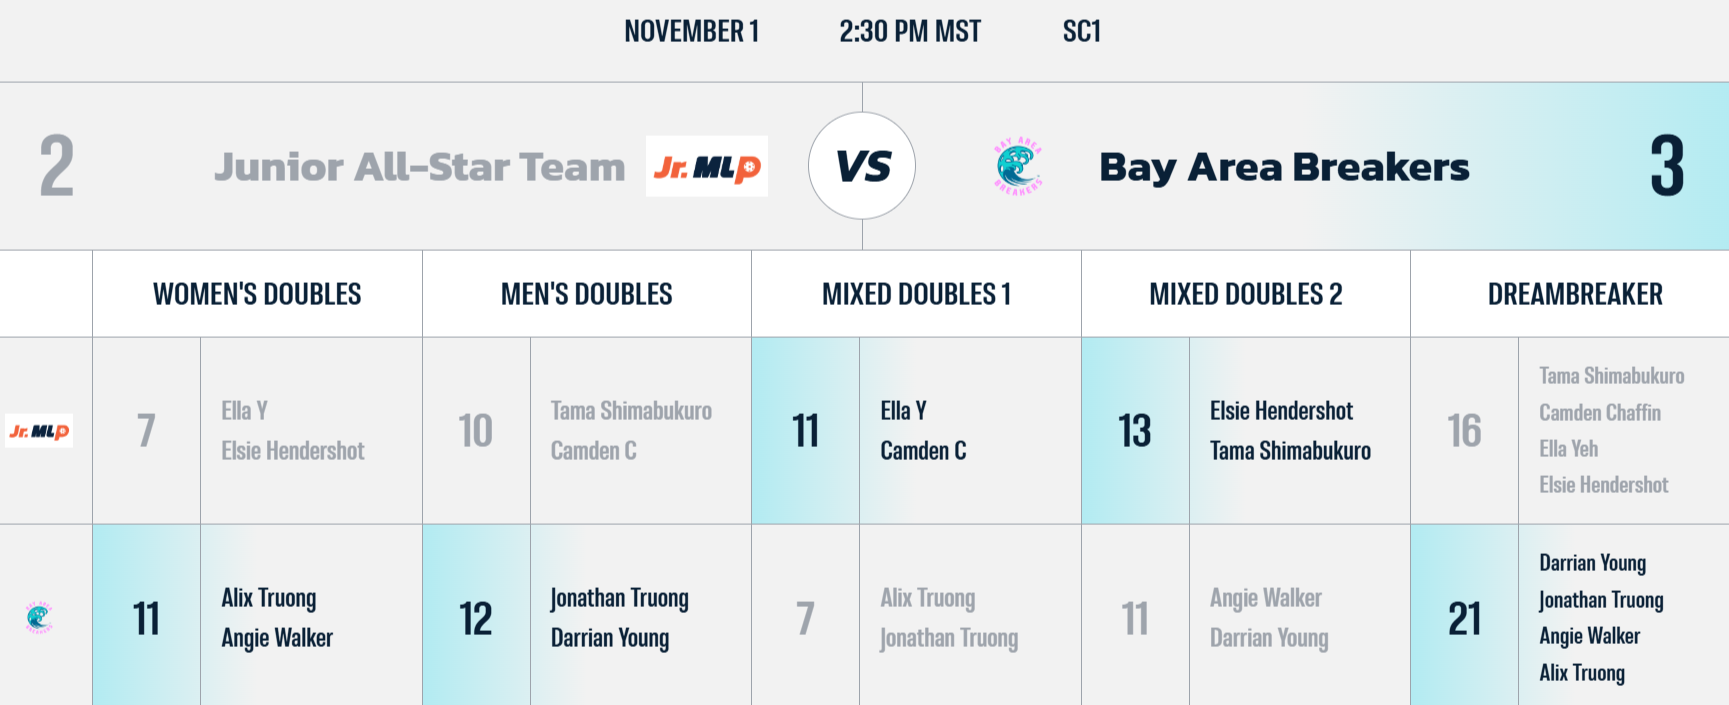Click the VS circle badge
1729x705 pixels.
pos(862,166)
